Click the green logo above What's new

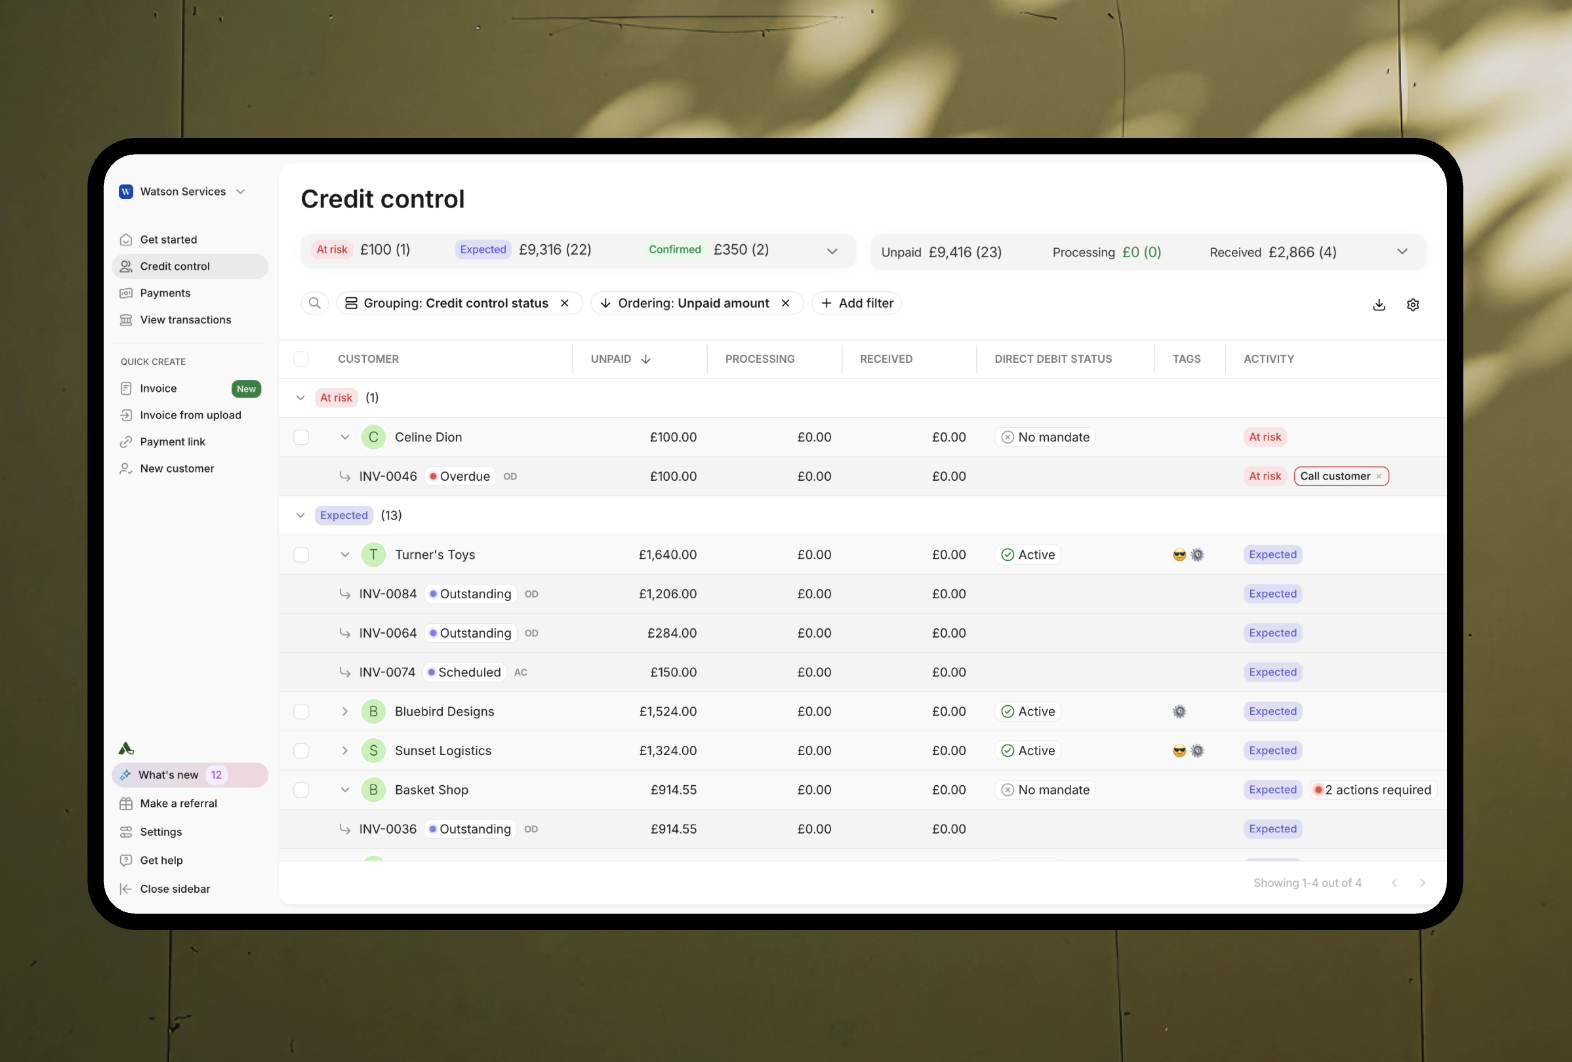[126, 748]
